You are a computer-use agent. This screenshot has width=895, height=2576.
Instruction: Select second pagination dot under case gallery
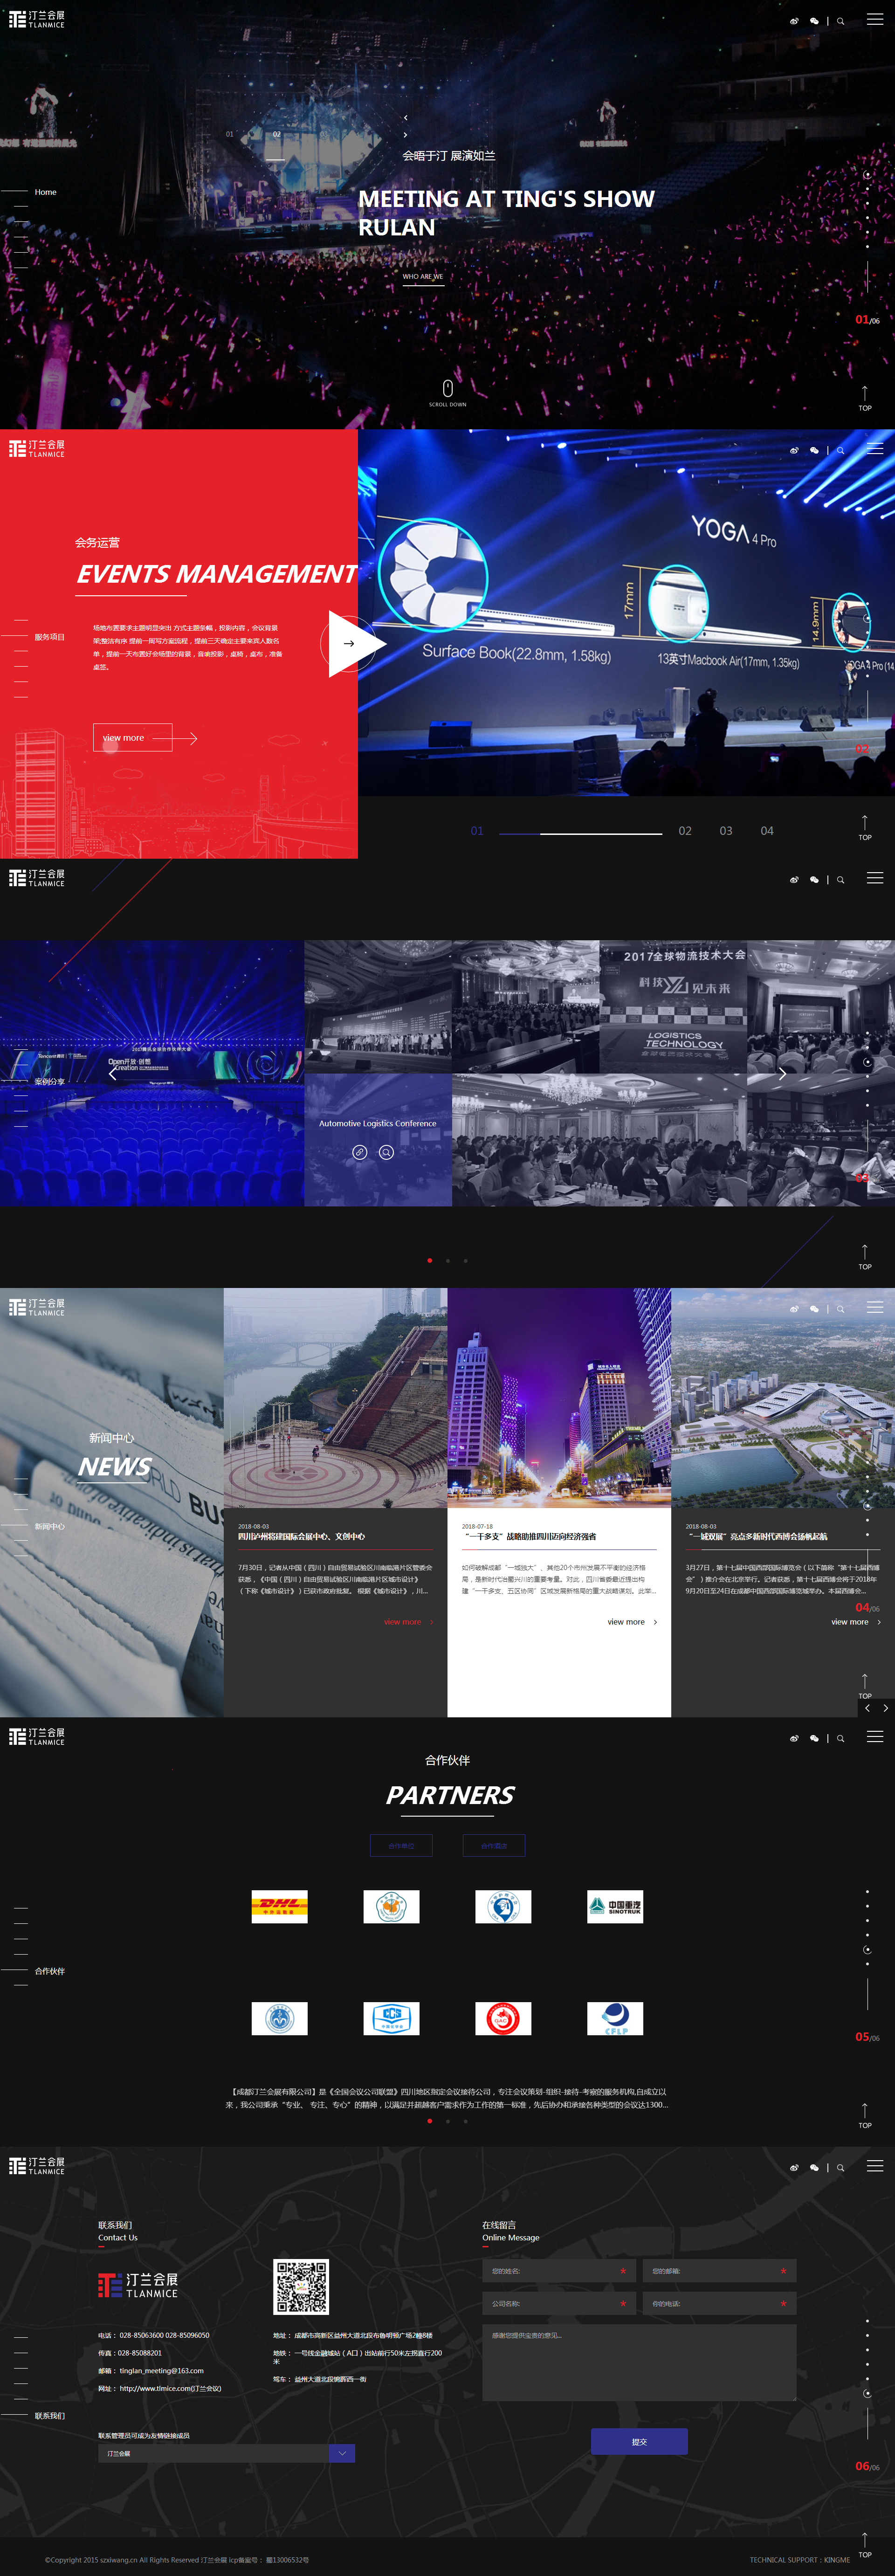point(447,1260)
